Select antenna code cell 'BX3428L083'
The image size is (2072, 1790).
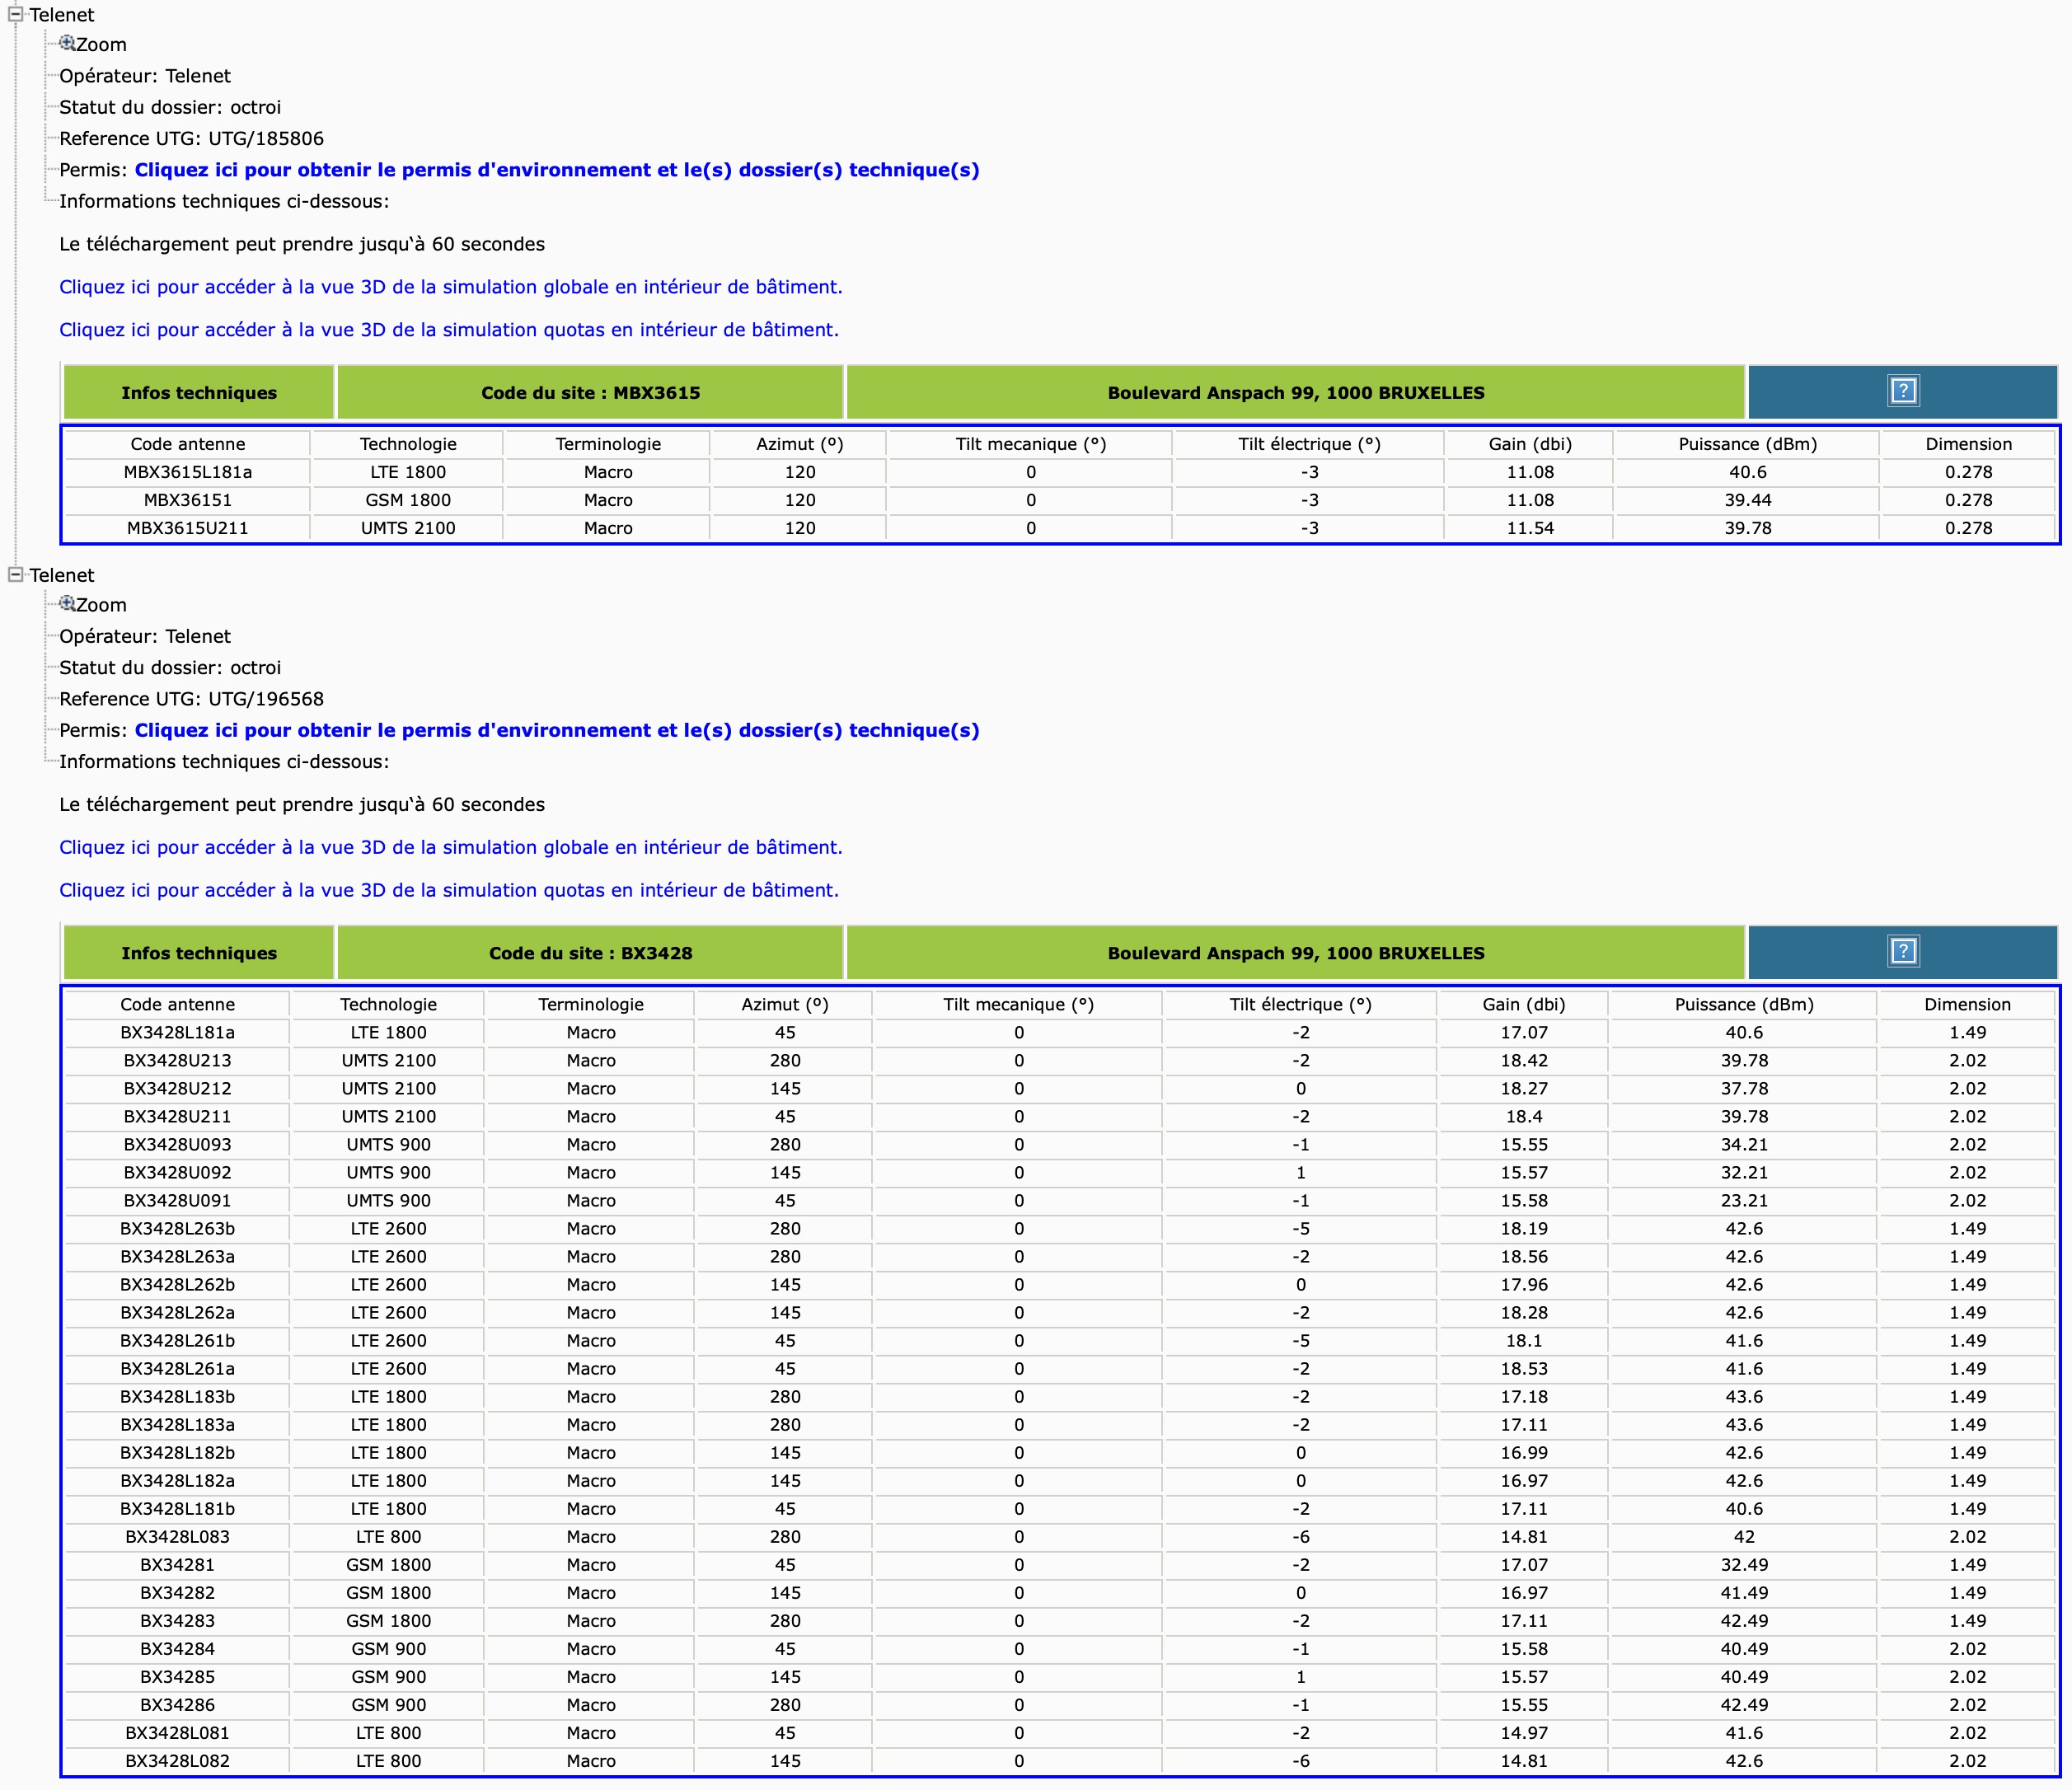(177, 1536)
